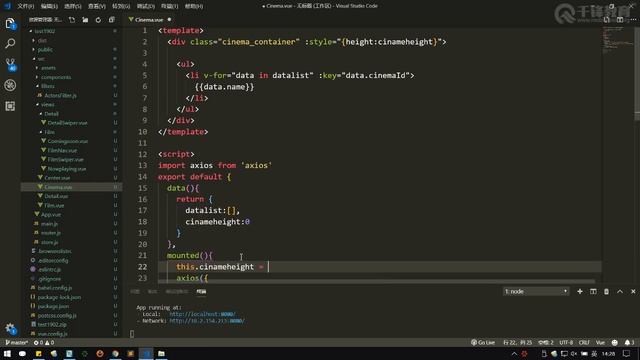Collapse all folders in explorer
The image size is (640, 360).
coord(111,20)
